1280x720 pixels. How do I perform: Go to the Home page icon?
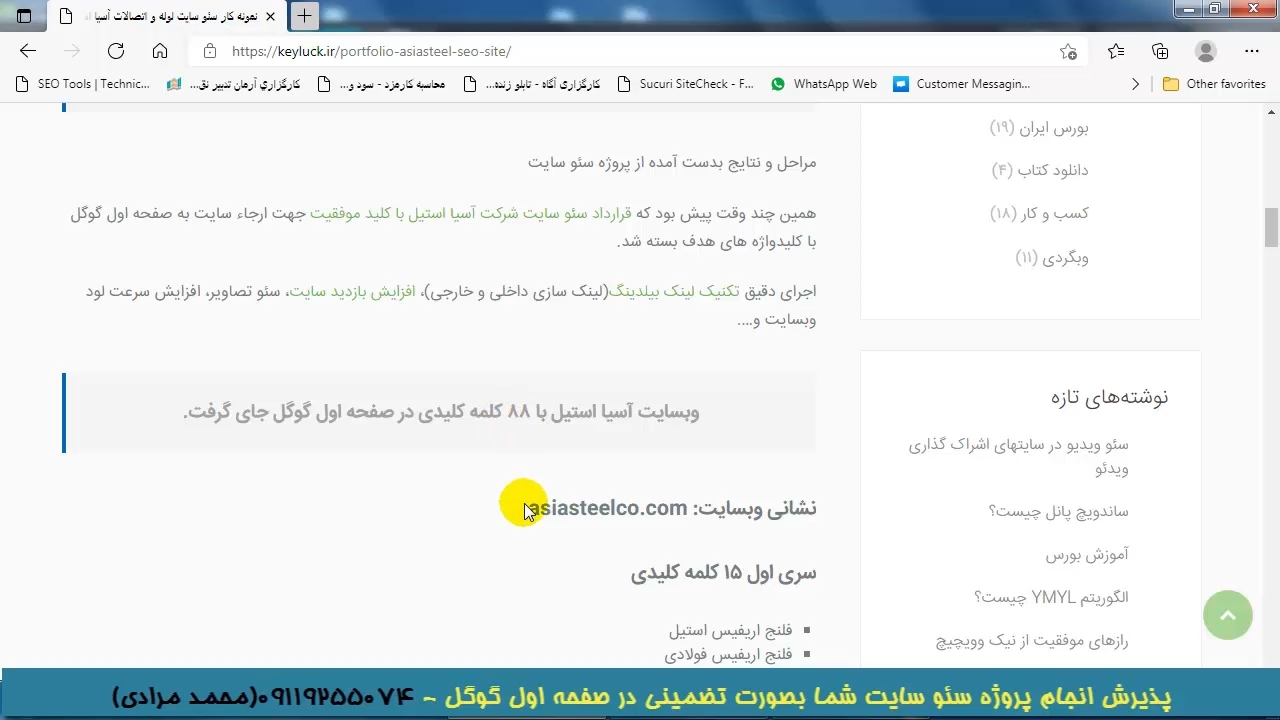pos(160,51)
